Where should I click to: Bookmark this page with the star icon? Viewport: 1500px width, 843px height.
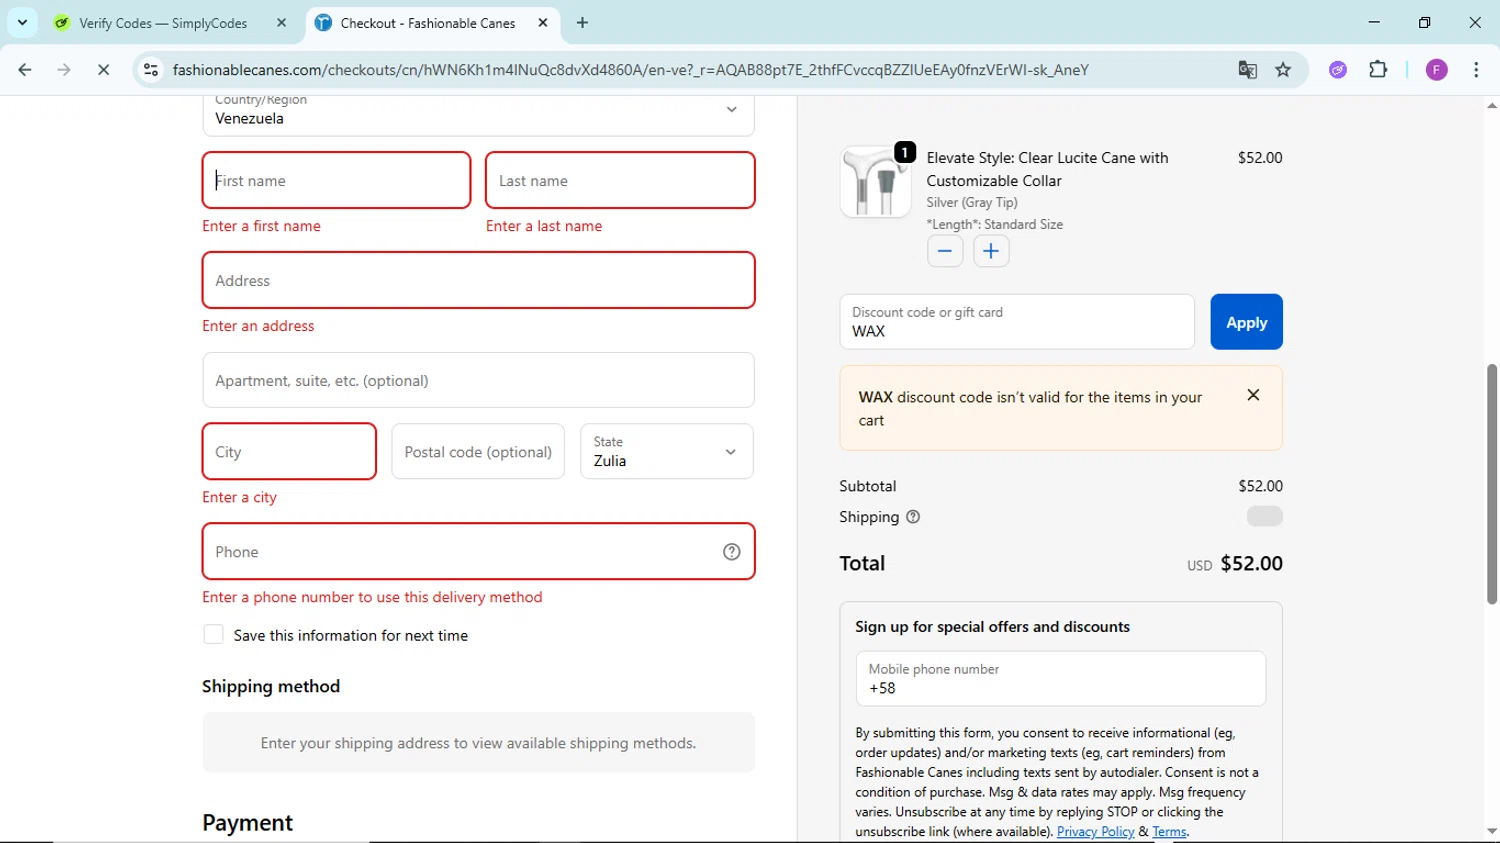1283,70
